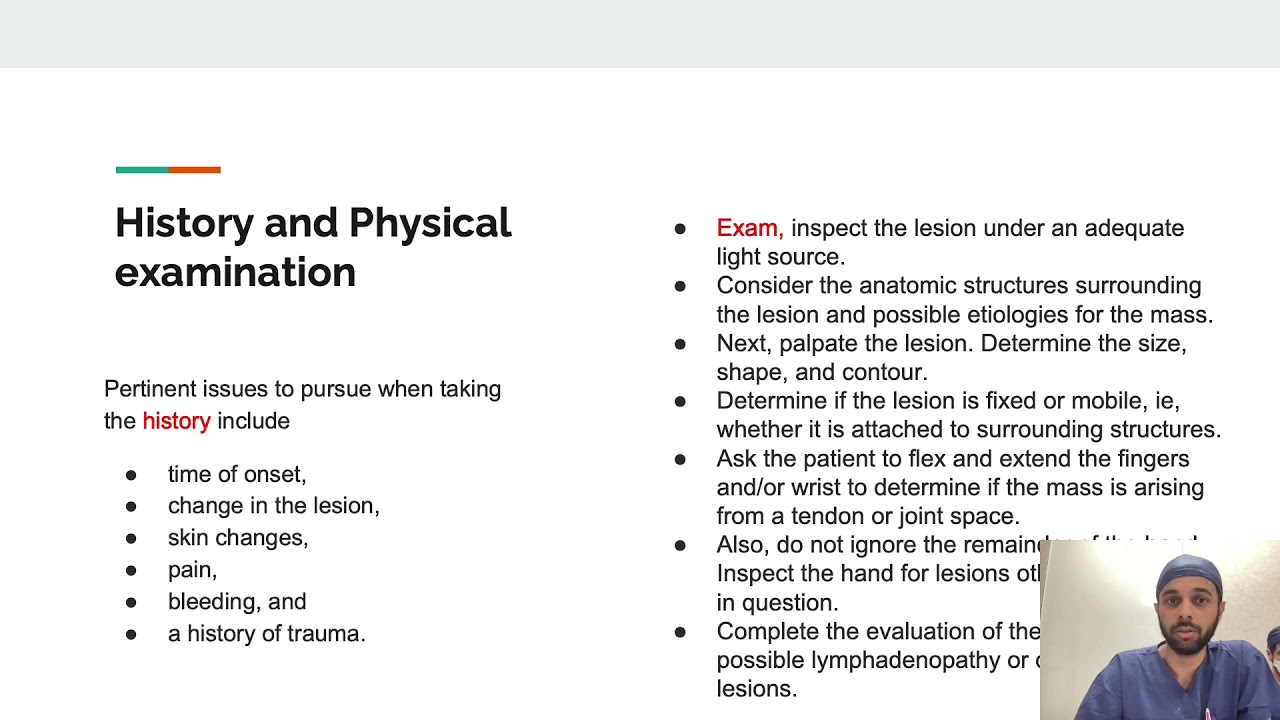Click the "Determine if the lesion is fixed" bullet
The width and height of the screenshot is (1280, 720).
968,415
